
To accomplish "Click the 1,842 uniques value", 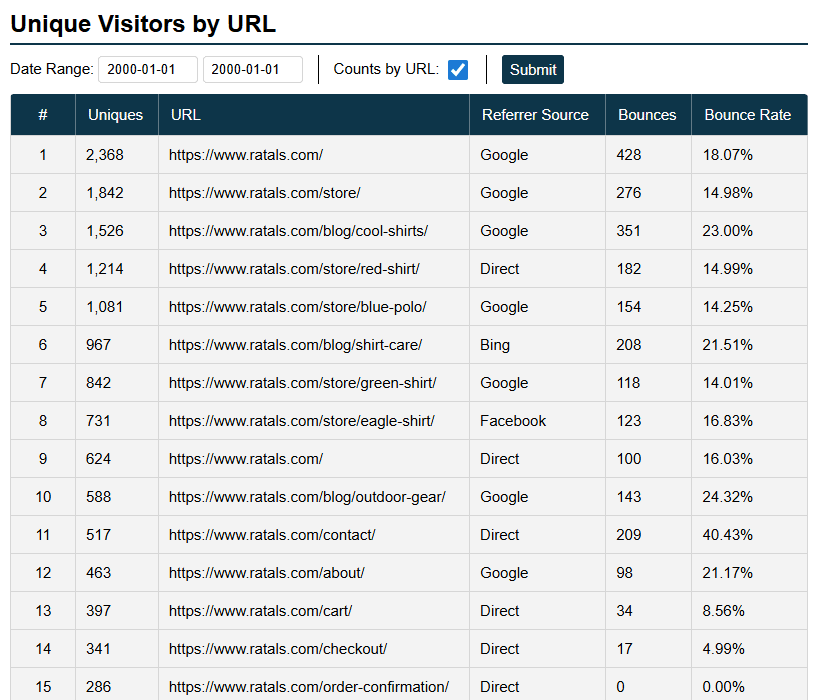I will pyautogui.click(x=105, y=193).
